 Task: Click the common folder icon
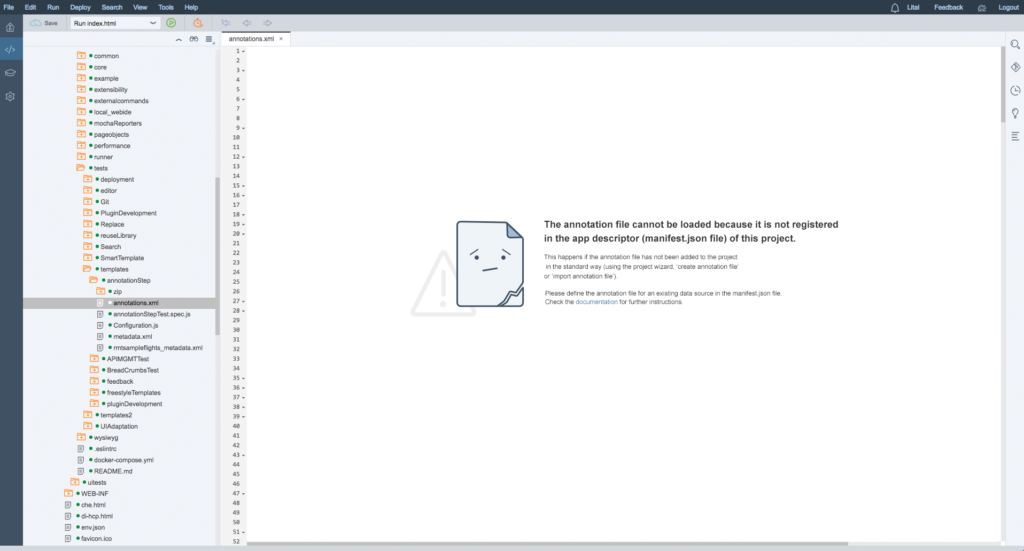(81, 55)
